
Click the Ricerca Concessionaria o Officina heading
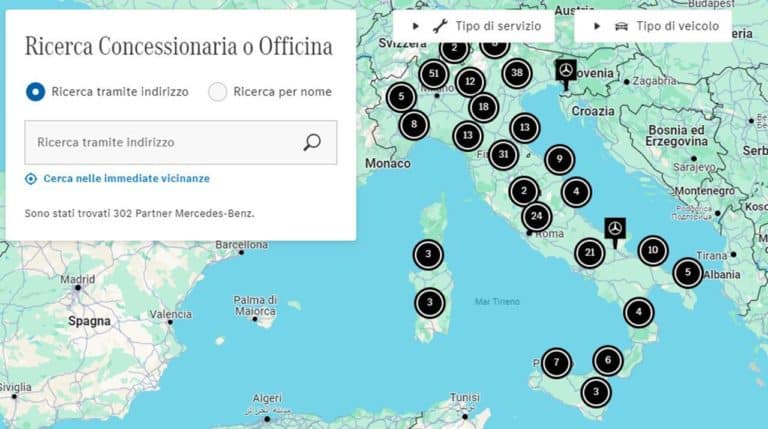point(179,47)
